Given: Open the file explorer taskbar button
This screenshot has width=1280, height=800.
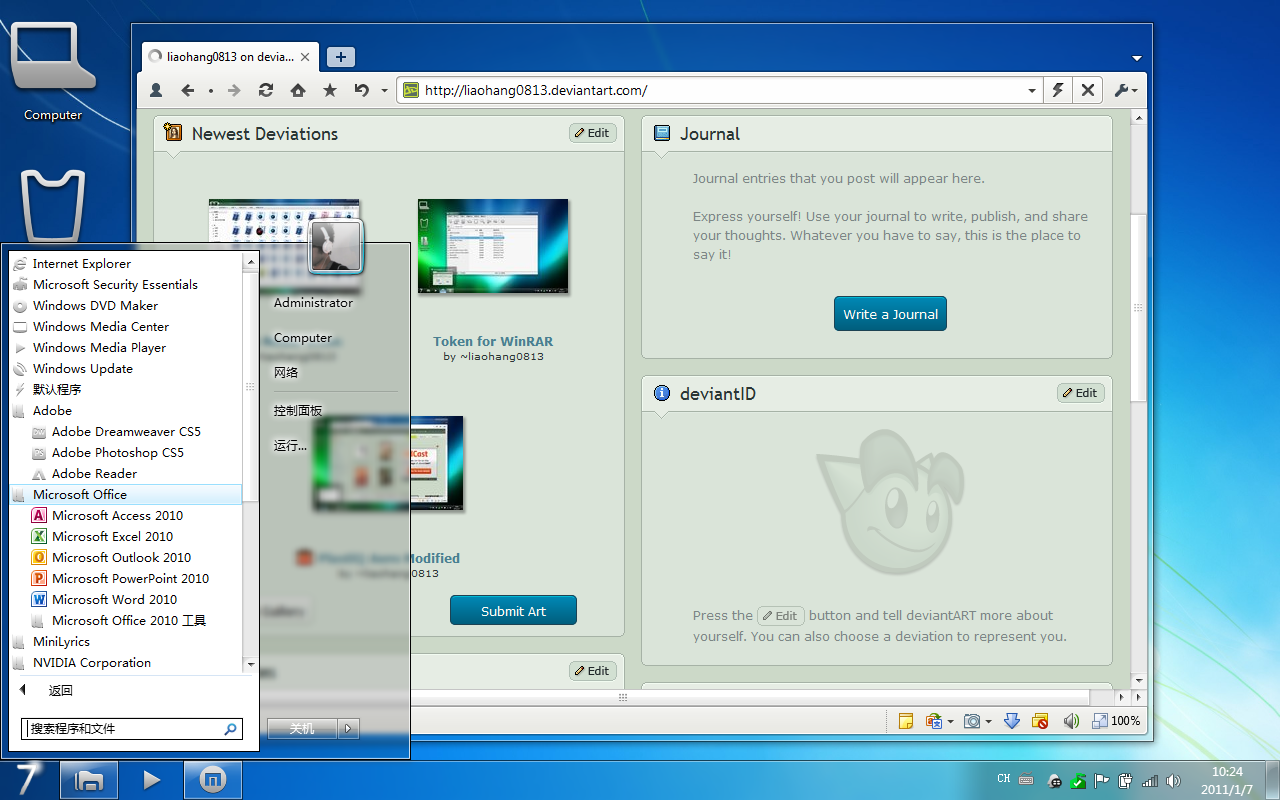Looking at the screenshot, I should pyautogui.click(x=89, y=780).
